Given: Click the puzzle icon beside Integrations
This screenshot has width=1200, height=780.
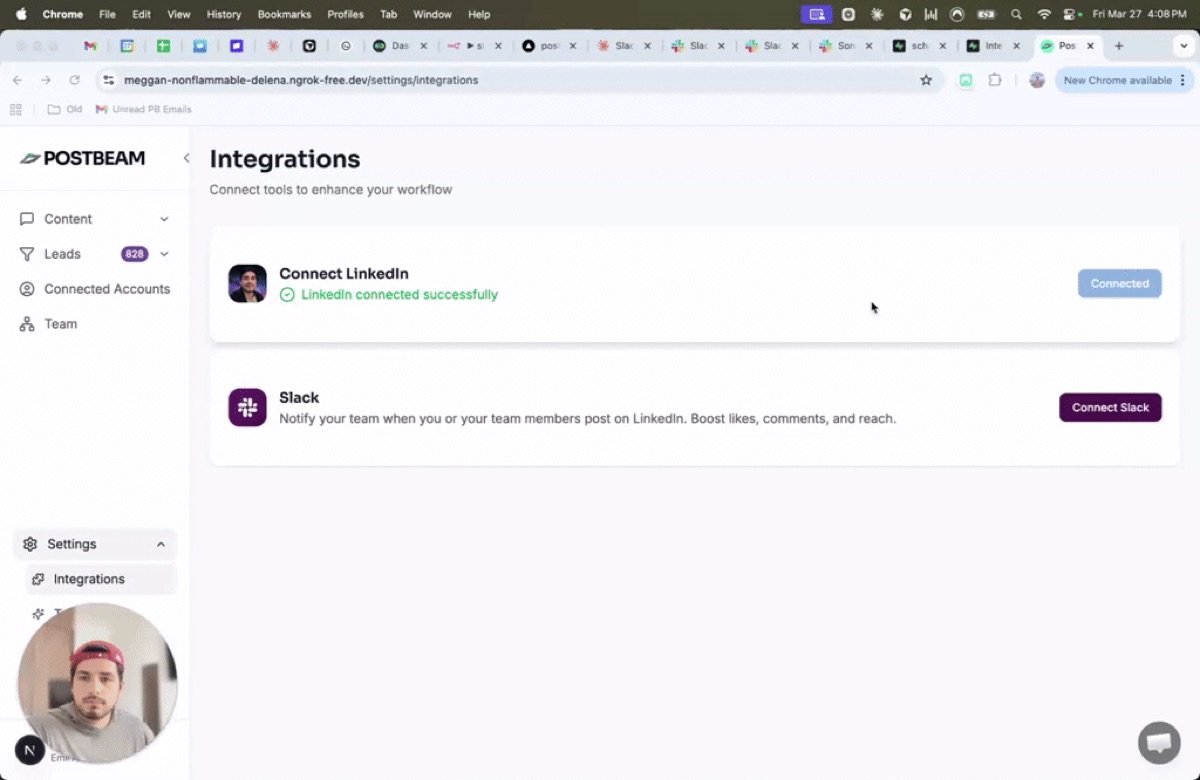Looking at the screenshot, I should (38, 579).
